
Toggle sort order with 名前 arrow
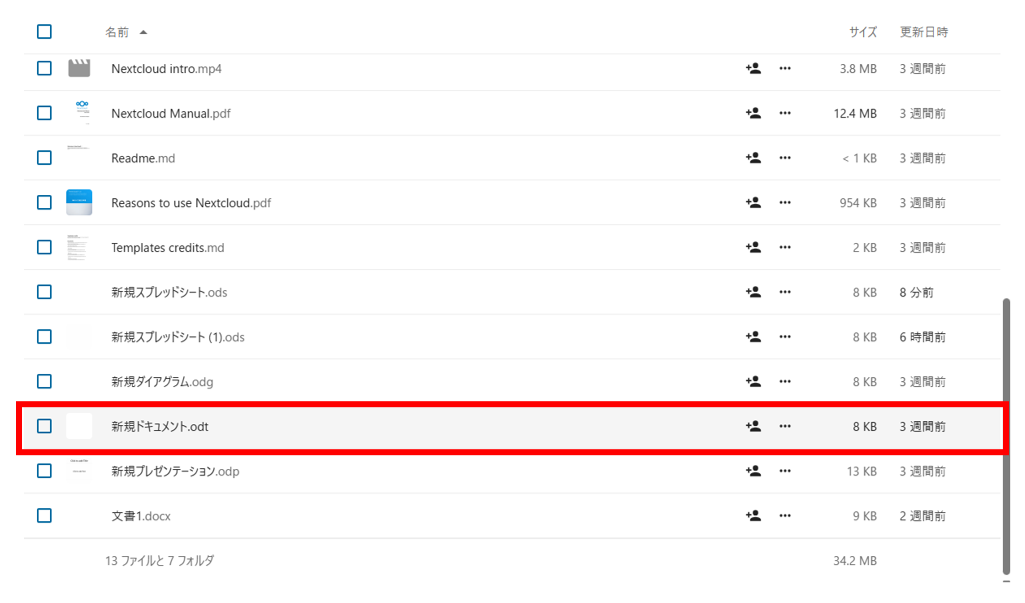143,32
